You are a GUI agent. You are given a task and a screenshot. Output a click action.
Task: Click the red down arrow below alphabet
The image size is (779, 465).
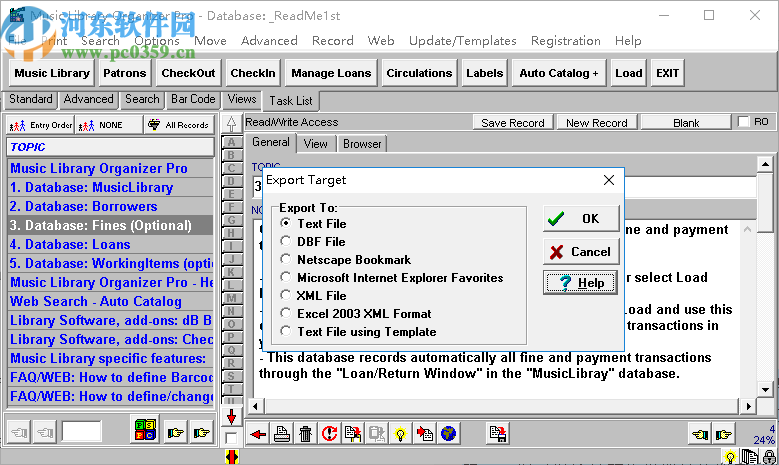pyautogui.click(x=231, y=417)
